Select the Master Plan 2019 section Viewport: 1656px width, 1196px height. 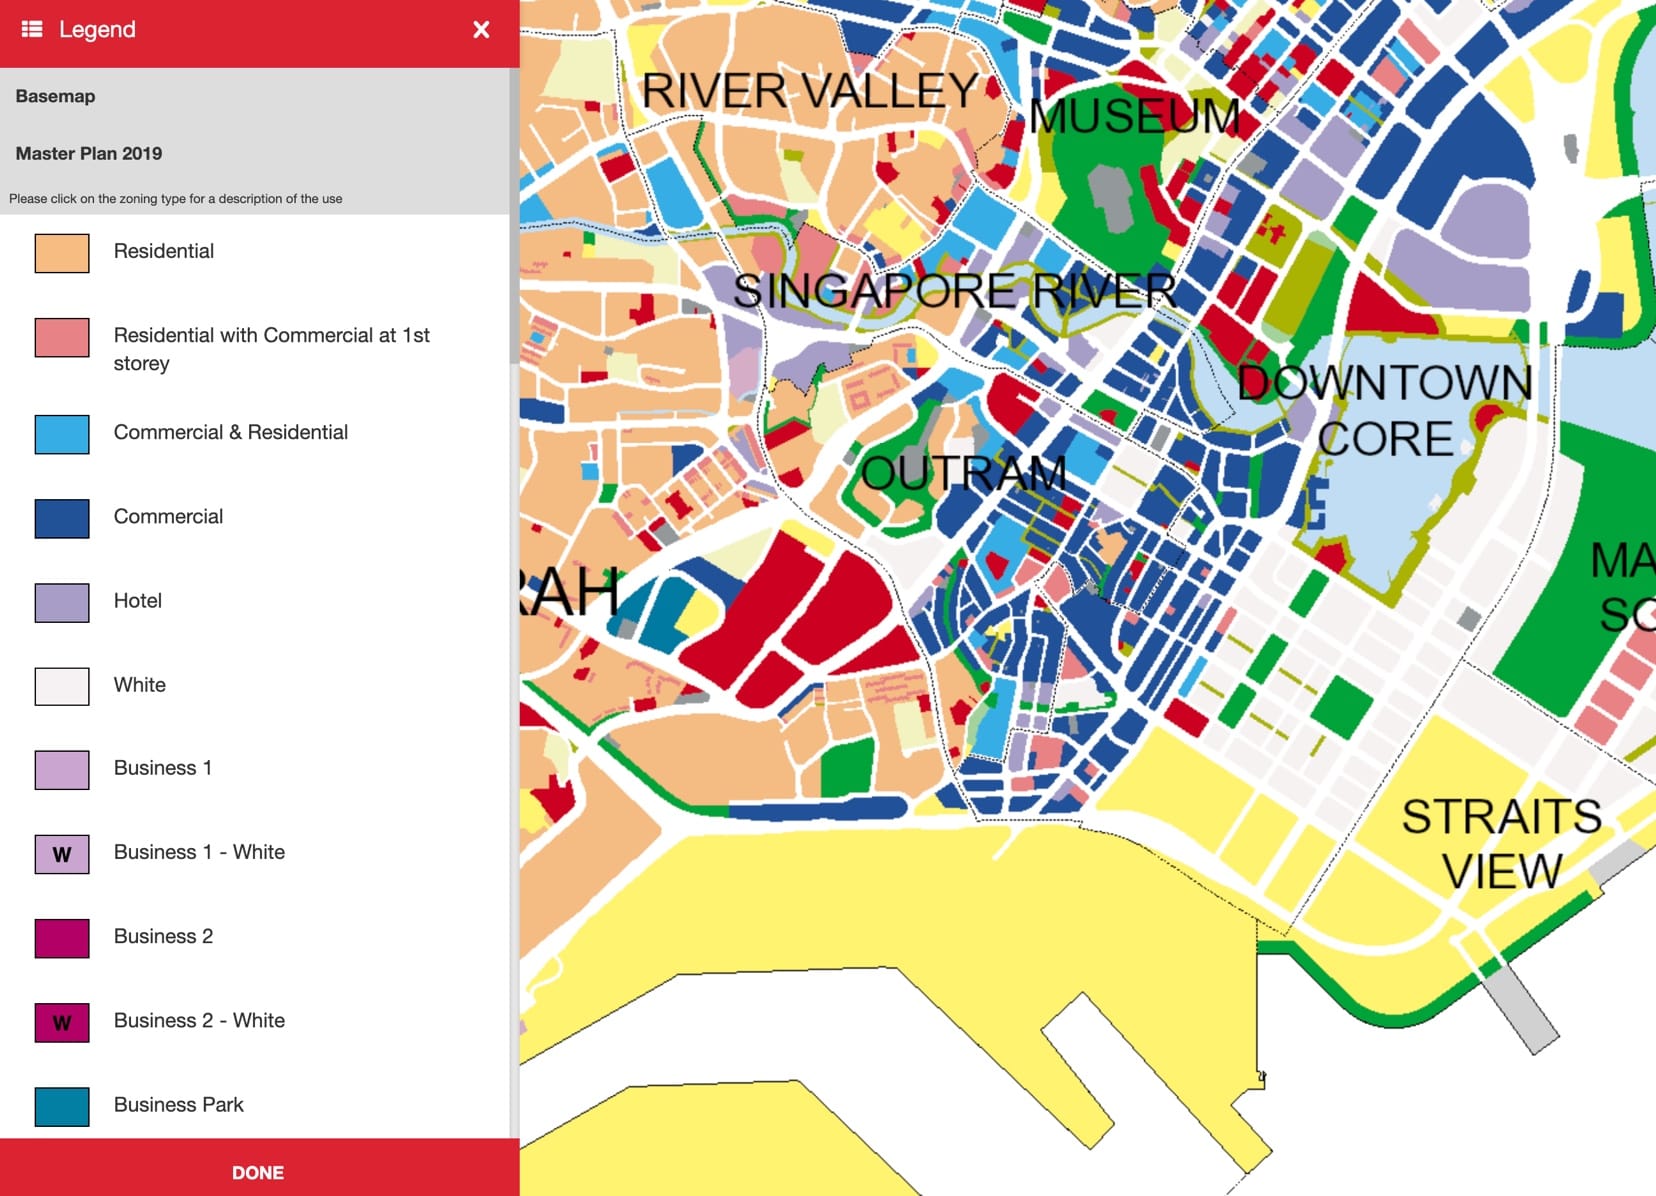pyautogui.click(x=88, y=153)
